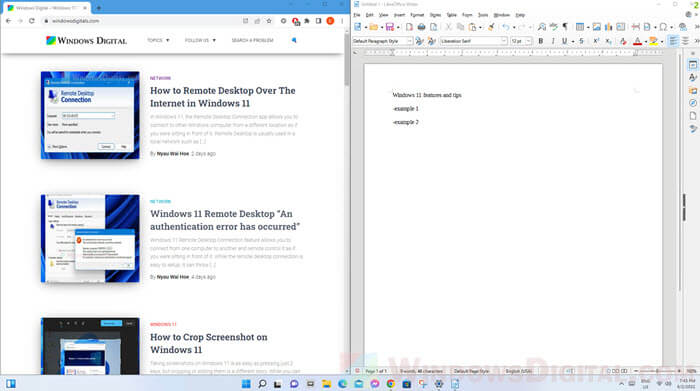700x391 pixels.
Task: Bookmark this page with star icon
Action: pos(269,21)
